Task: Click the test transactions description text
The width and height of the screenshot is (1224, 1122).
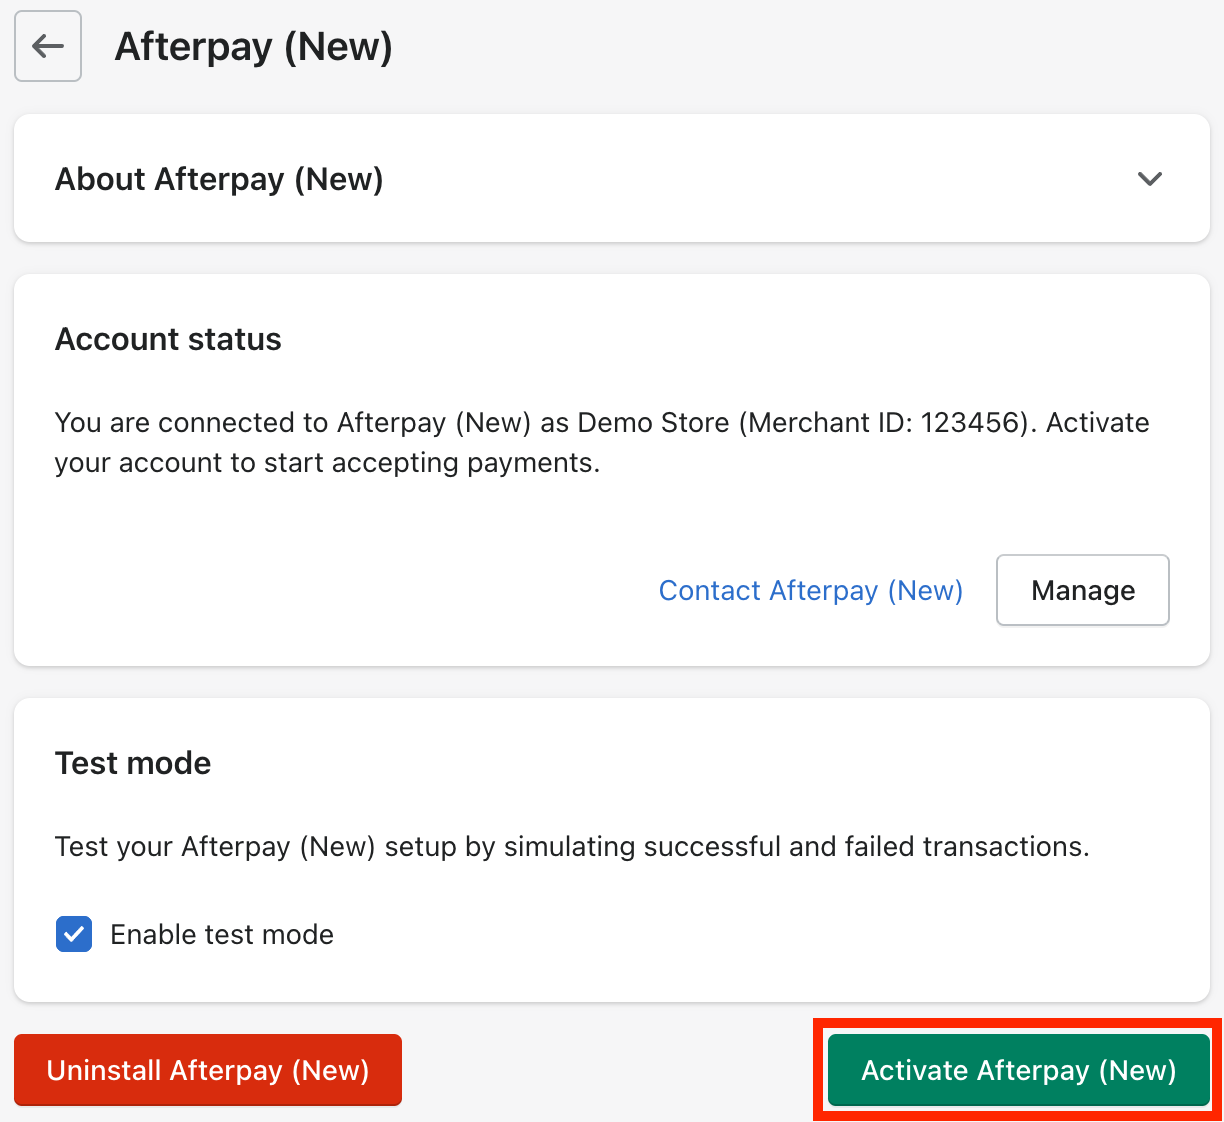Action: 572,847
